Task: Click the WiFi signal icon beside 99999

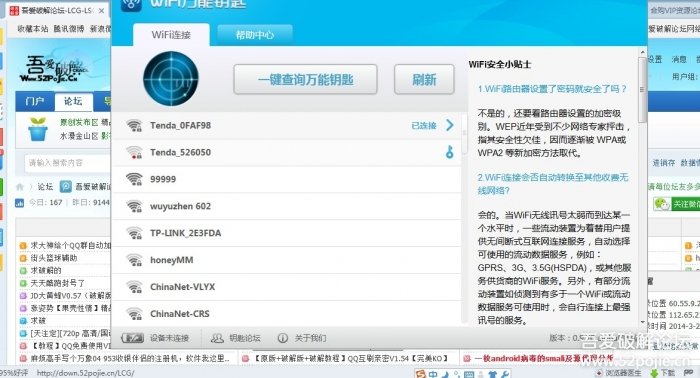Action: (x=134, y=179)
